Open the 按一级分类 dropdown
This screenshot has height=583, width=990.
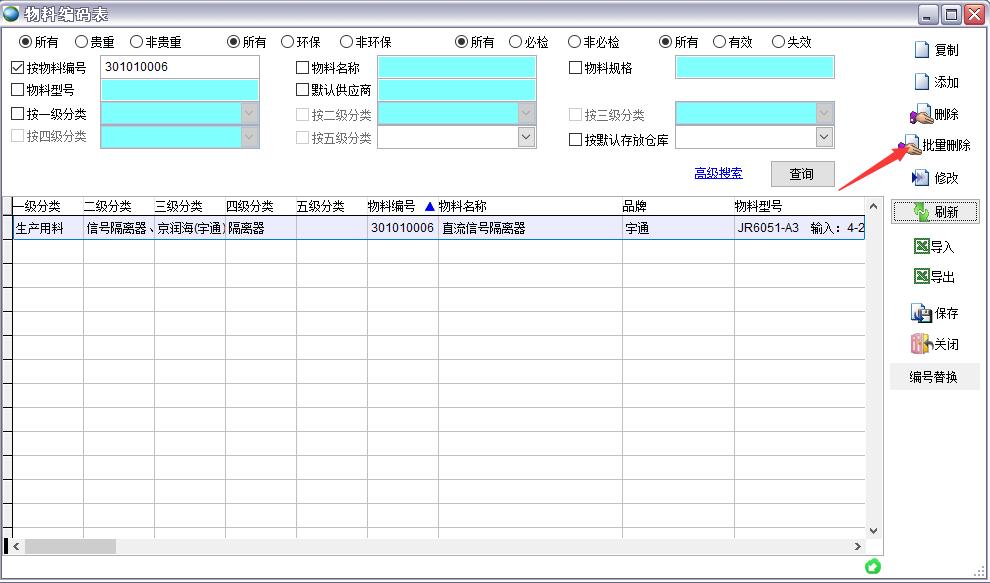249,114
